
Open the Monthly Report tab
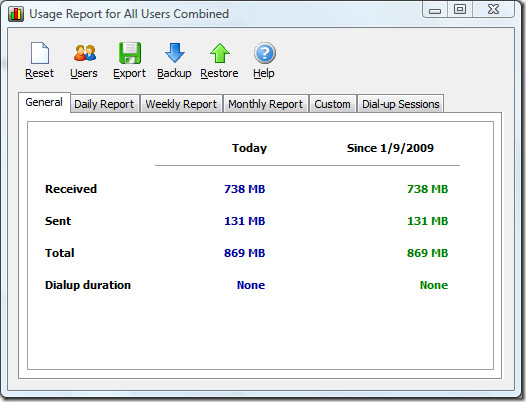[266, 104]
